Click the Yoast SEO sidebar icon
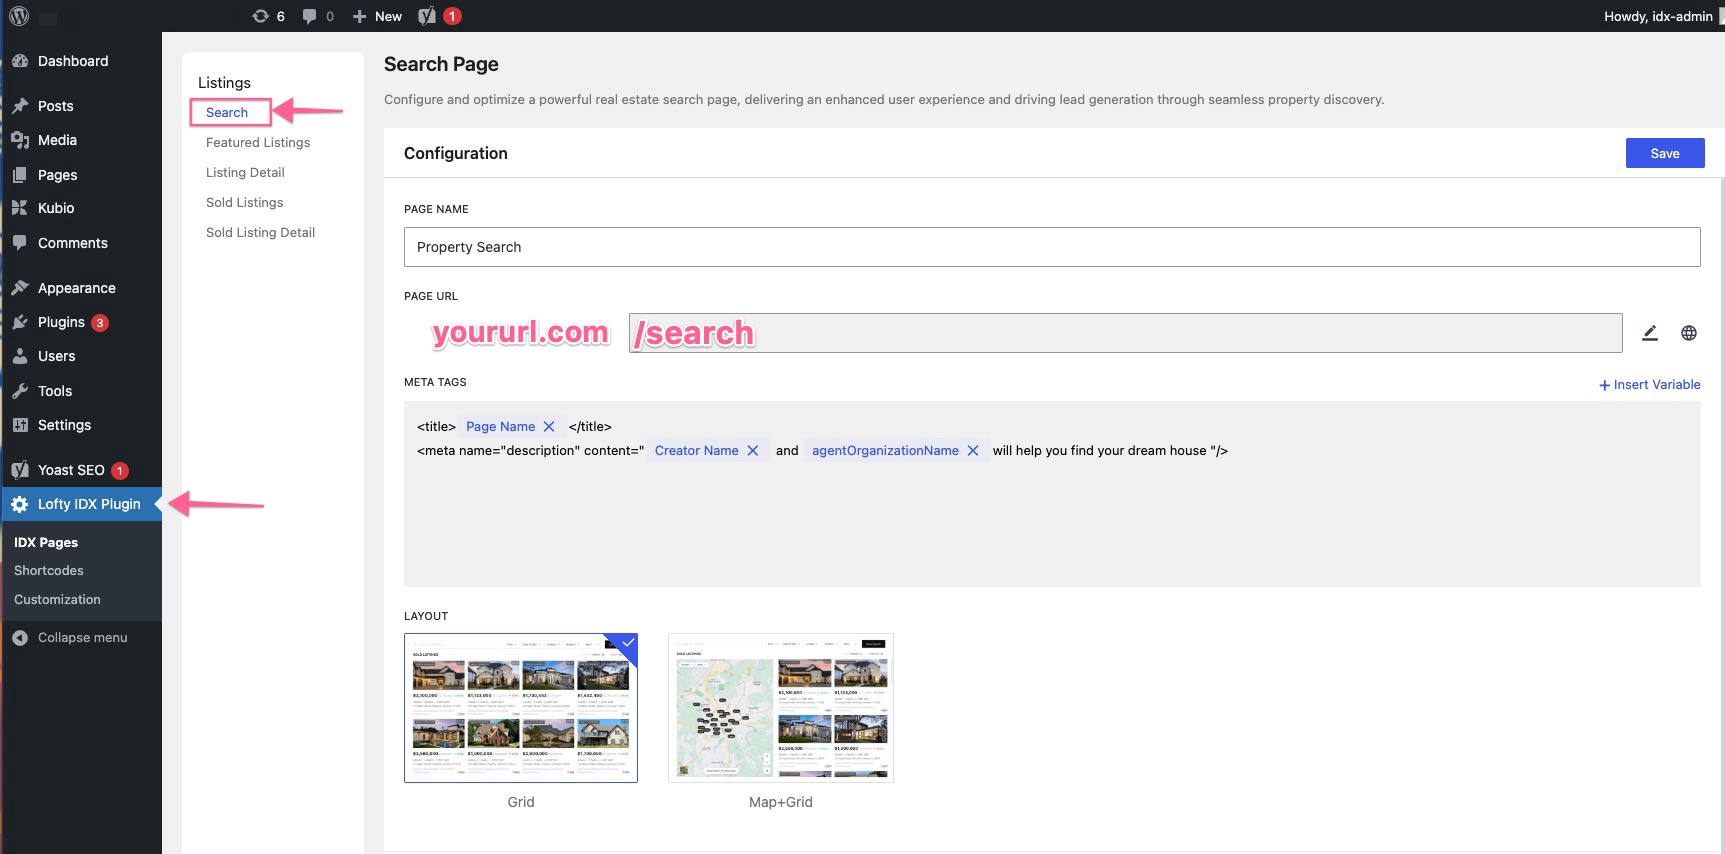 point(20,470)
